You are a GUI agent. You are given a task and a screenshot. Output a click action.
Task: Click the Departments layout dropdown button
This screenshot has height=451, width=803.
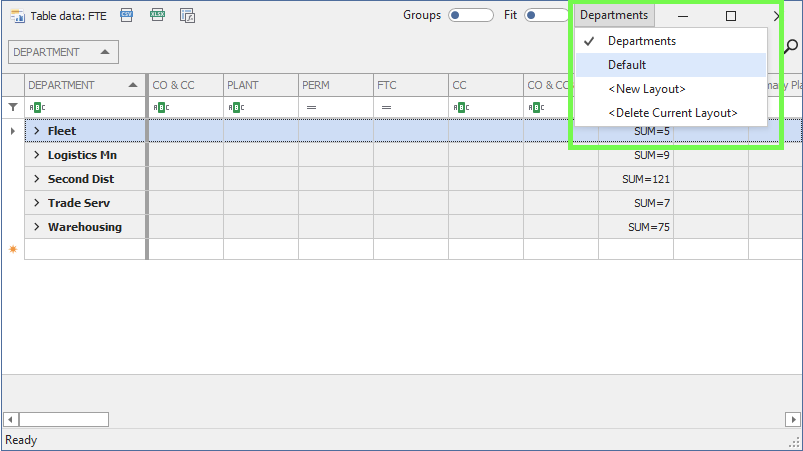[614, 15]
